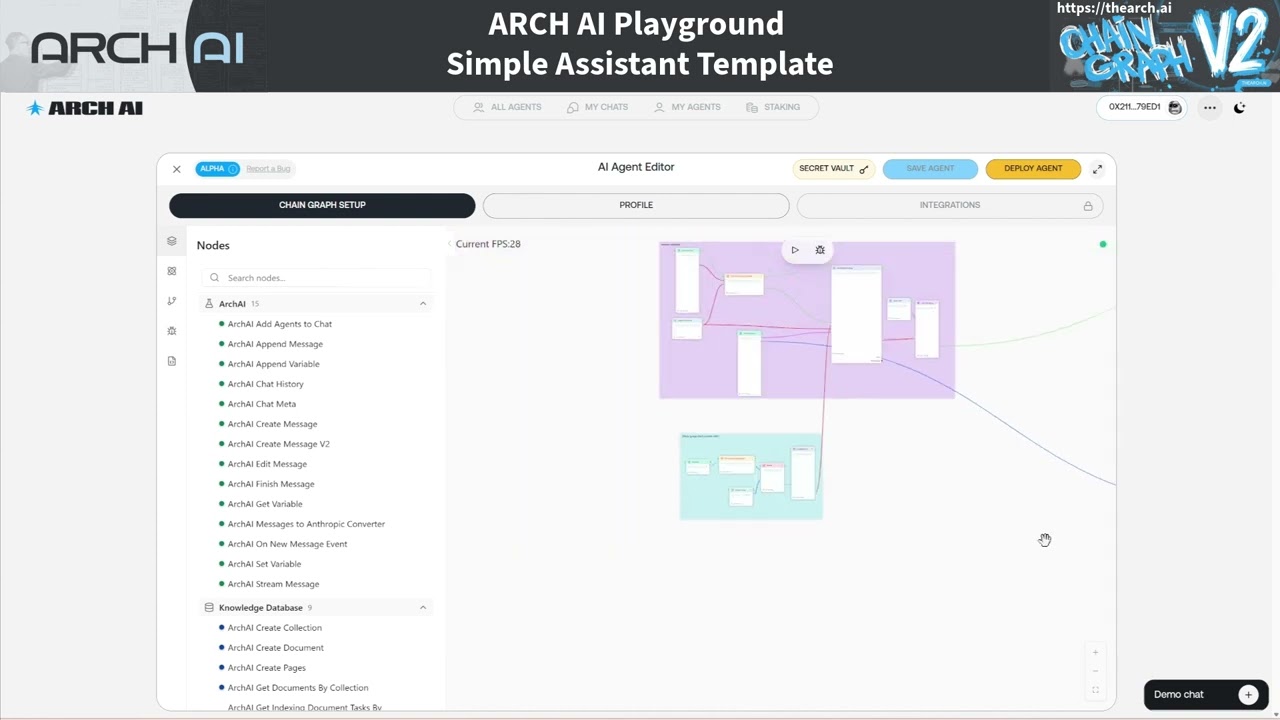
Task: Select ArchAI Add Agents to Chat node
Action: [x=280, y=324]
